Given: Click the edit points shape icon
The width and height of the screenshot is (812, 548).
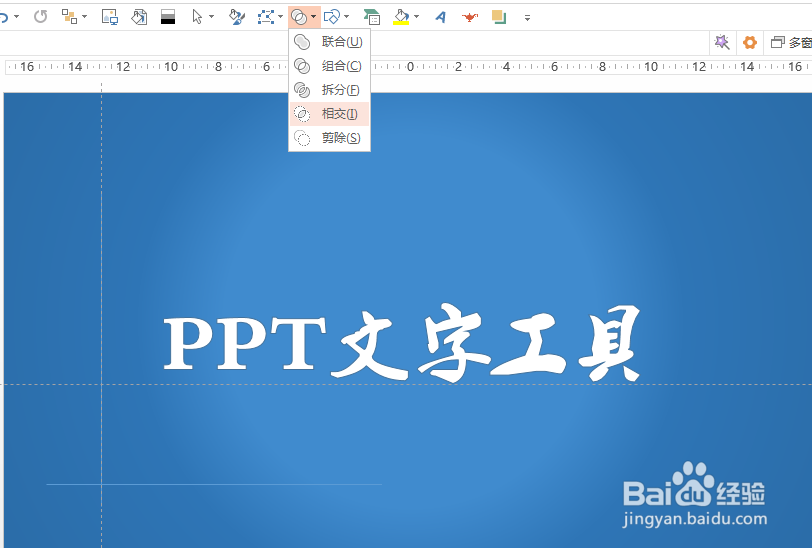Looking at the screenshot, I should click(266, 17).
